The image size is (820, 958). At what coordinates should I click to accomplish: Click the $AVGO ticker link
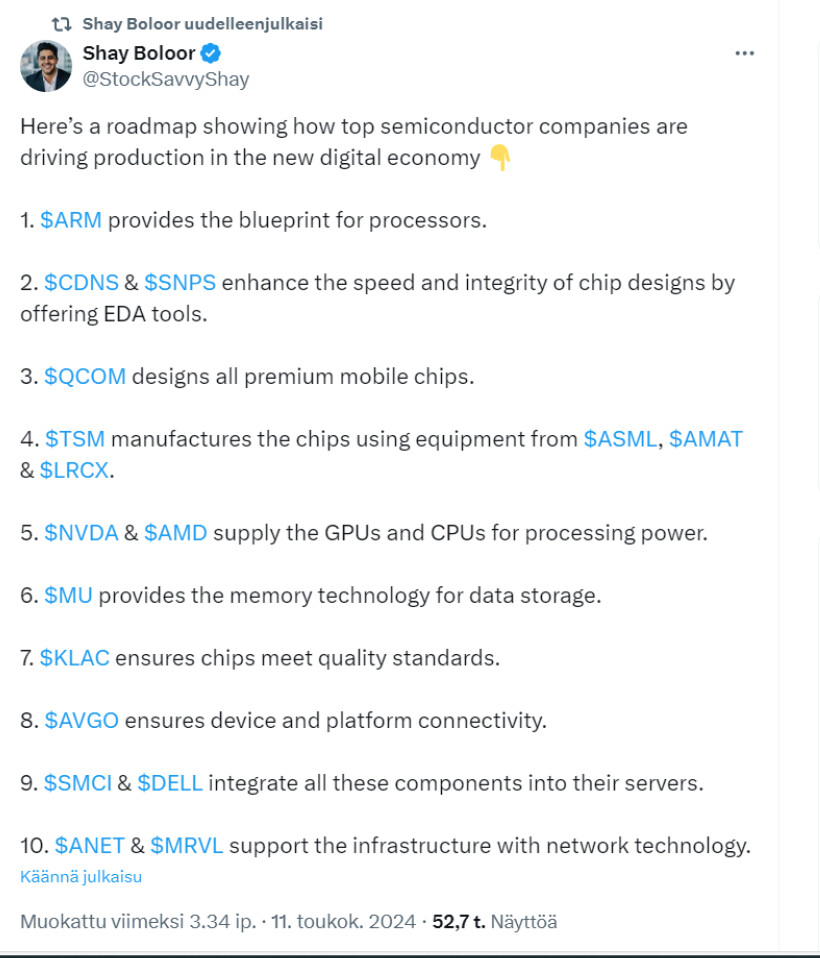[x=81, y=720]
